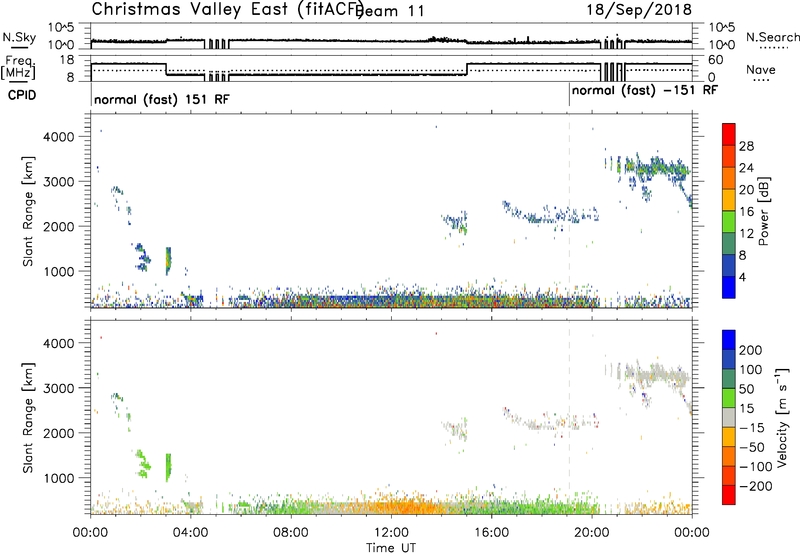Click the 'CPID' row label
This screenshot has height=554, width=800.
click(22, 95)
